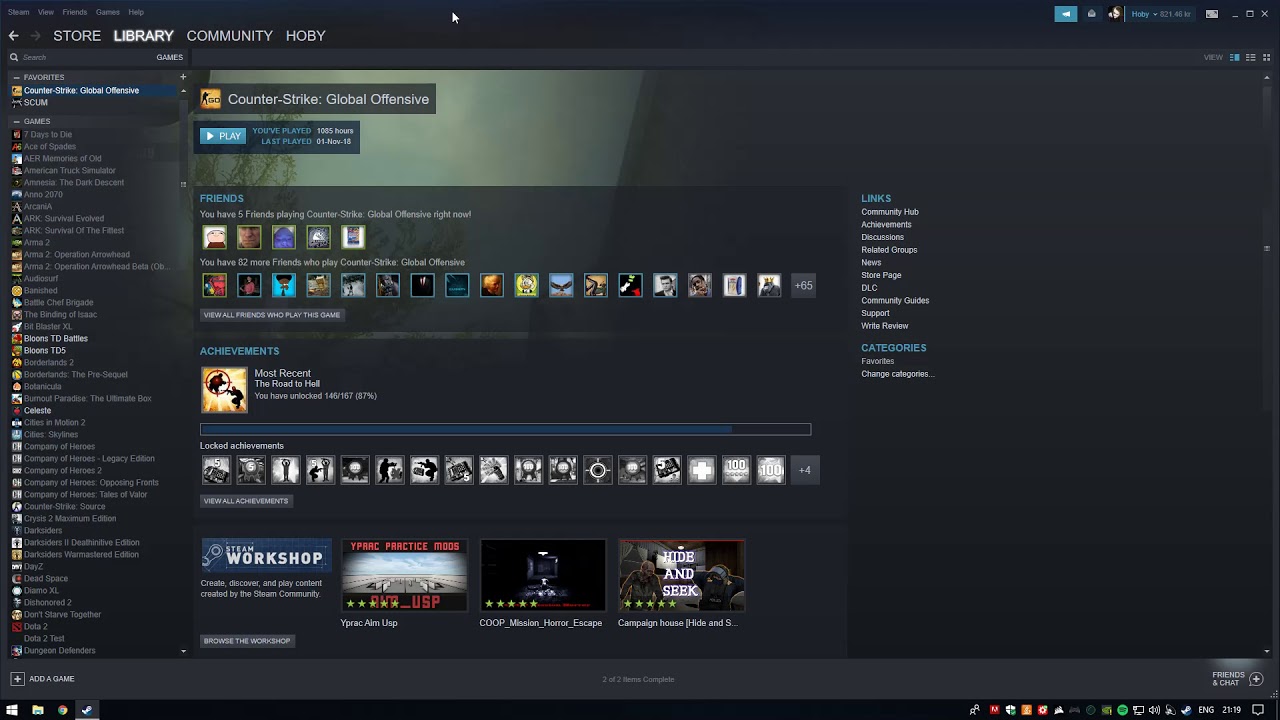The image size is (1280, 720).
Task: Click the game list scroll-down arrow
Action: tap(183, 651)
